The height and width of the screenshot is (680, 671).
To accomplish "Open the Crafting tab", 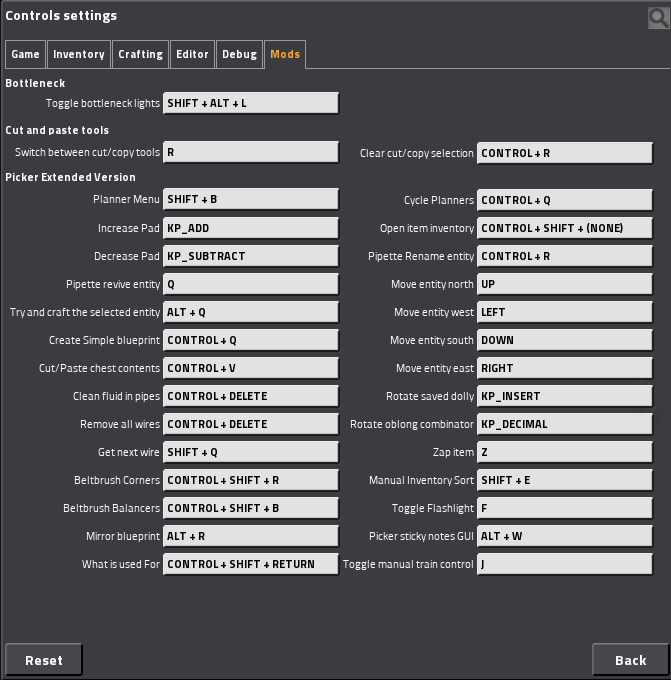I will (x=141, y=54).
